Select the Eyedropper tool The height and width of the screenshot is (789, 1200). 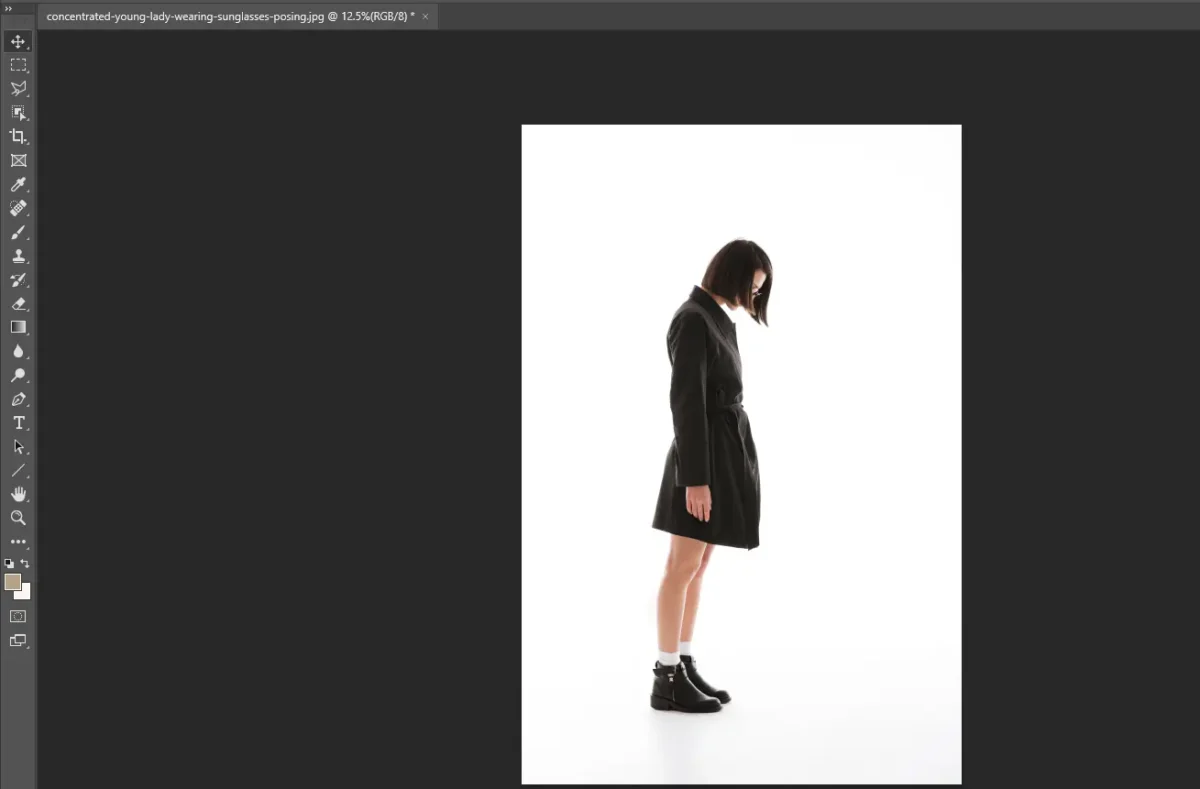(18, 185)
